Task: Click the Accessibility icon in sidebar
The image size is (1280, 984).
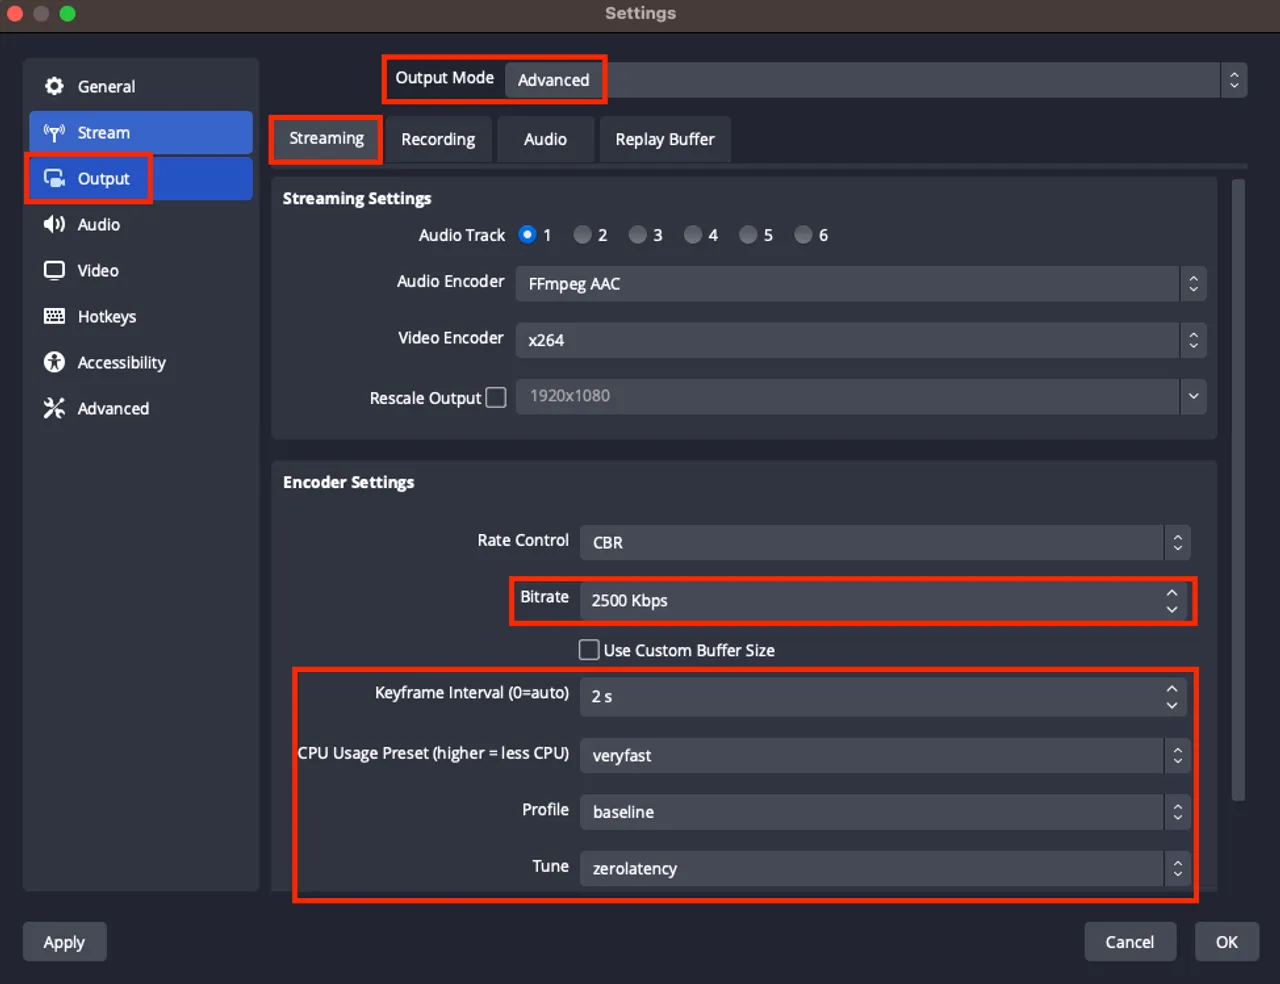Action: [54, 363]
